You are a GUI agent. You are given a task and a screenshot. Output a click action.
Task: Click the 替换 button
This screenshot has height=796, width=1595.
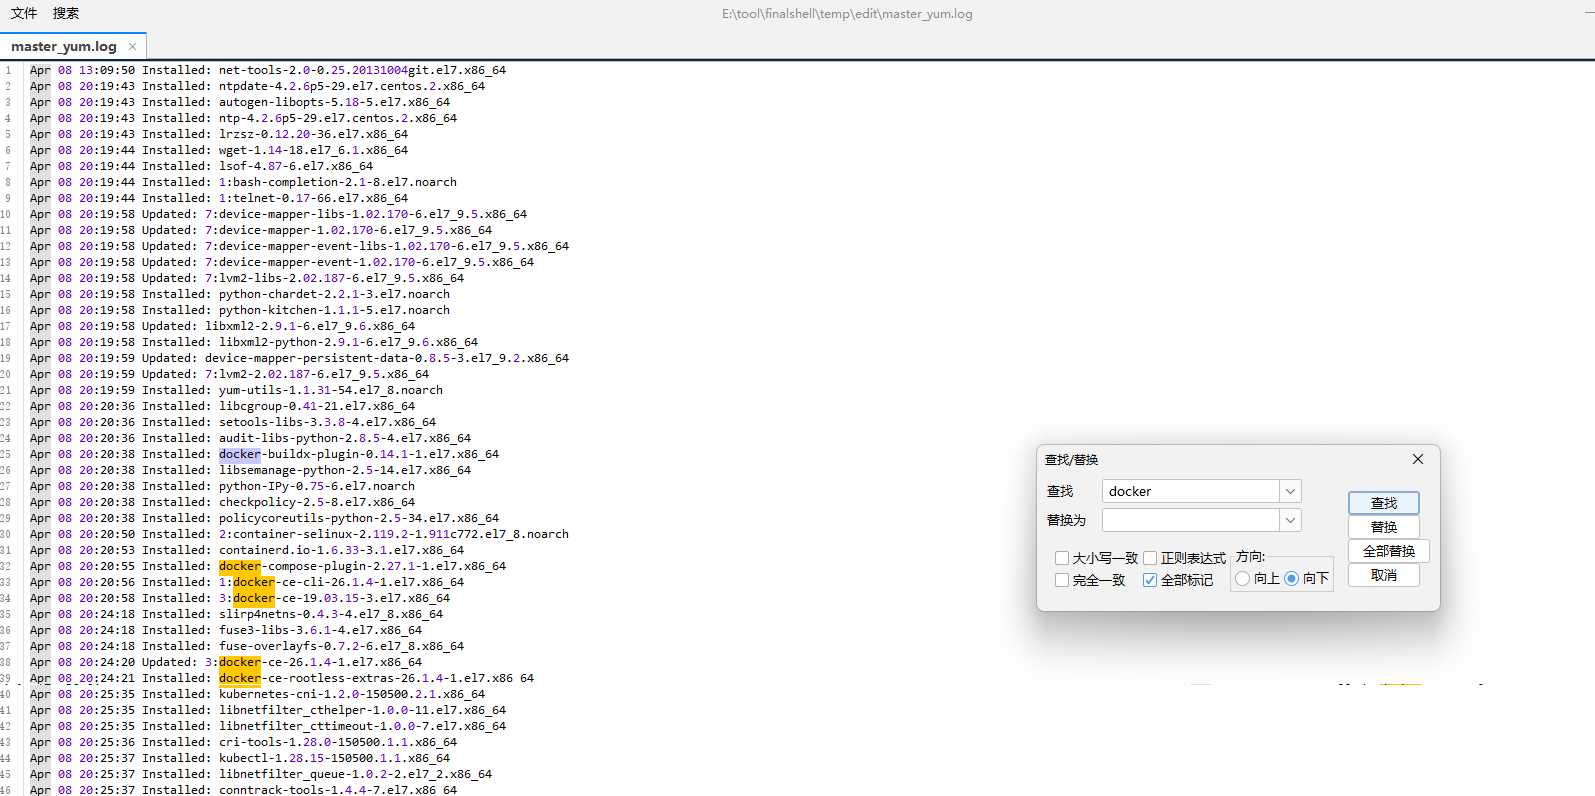pyautogui.click(x=1384, y=527)
